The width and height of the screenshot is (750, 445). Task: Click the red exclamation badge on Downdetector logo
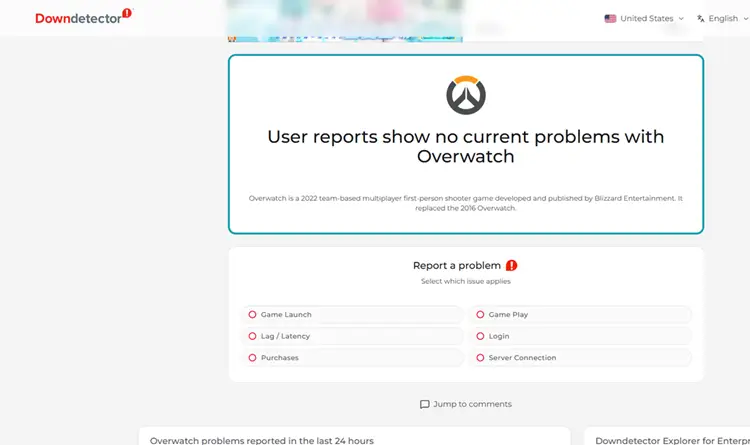(127, 13)
